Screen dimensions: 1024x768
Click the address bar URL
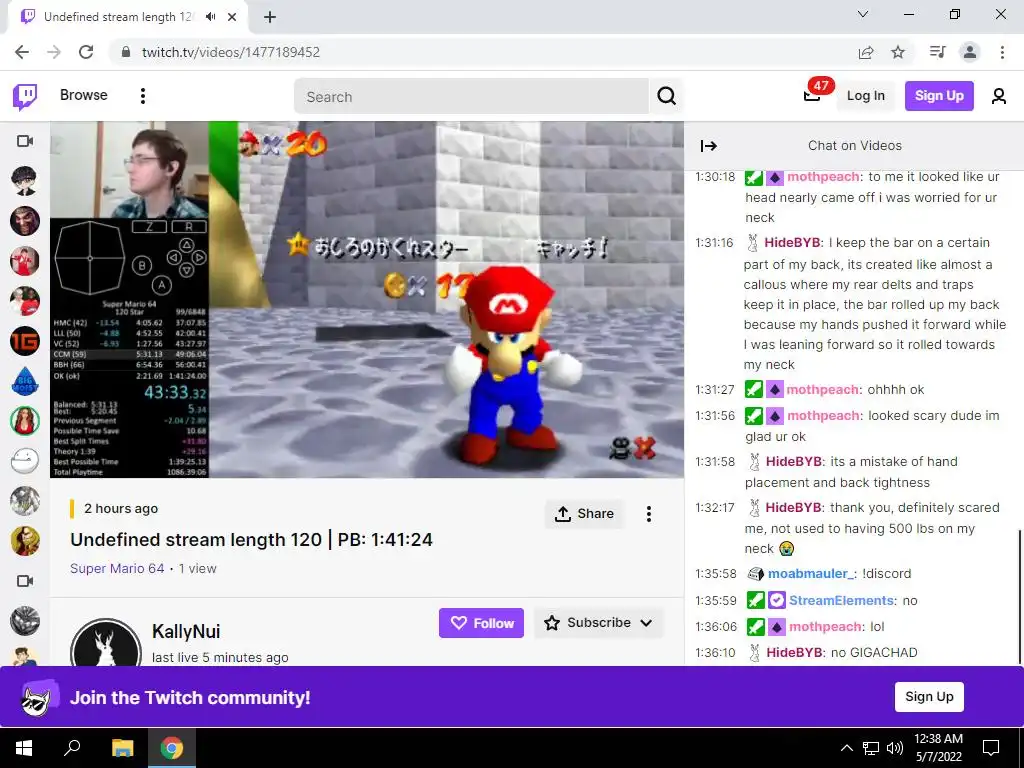point(231,52)
